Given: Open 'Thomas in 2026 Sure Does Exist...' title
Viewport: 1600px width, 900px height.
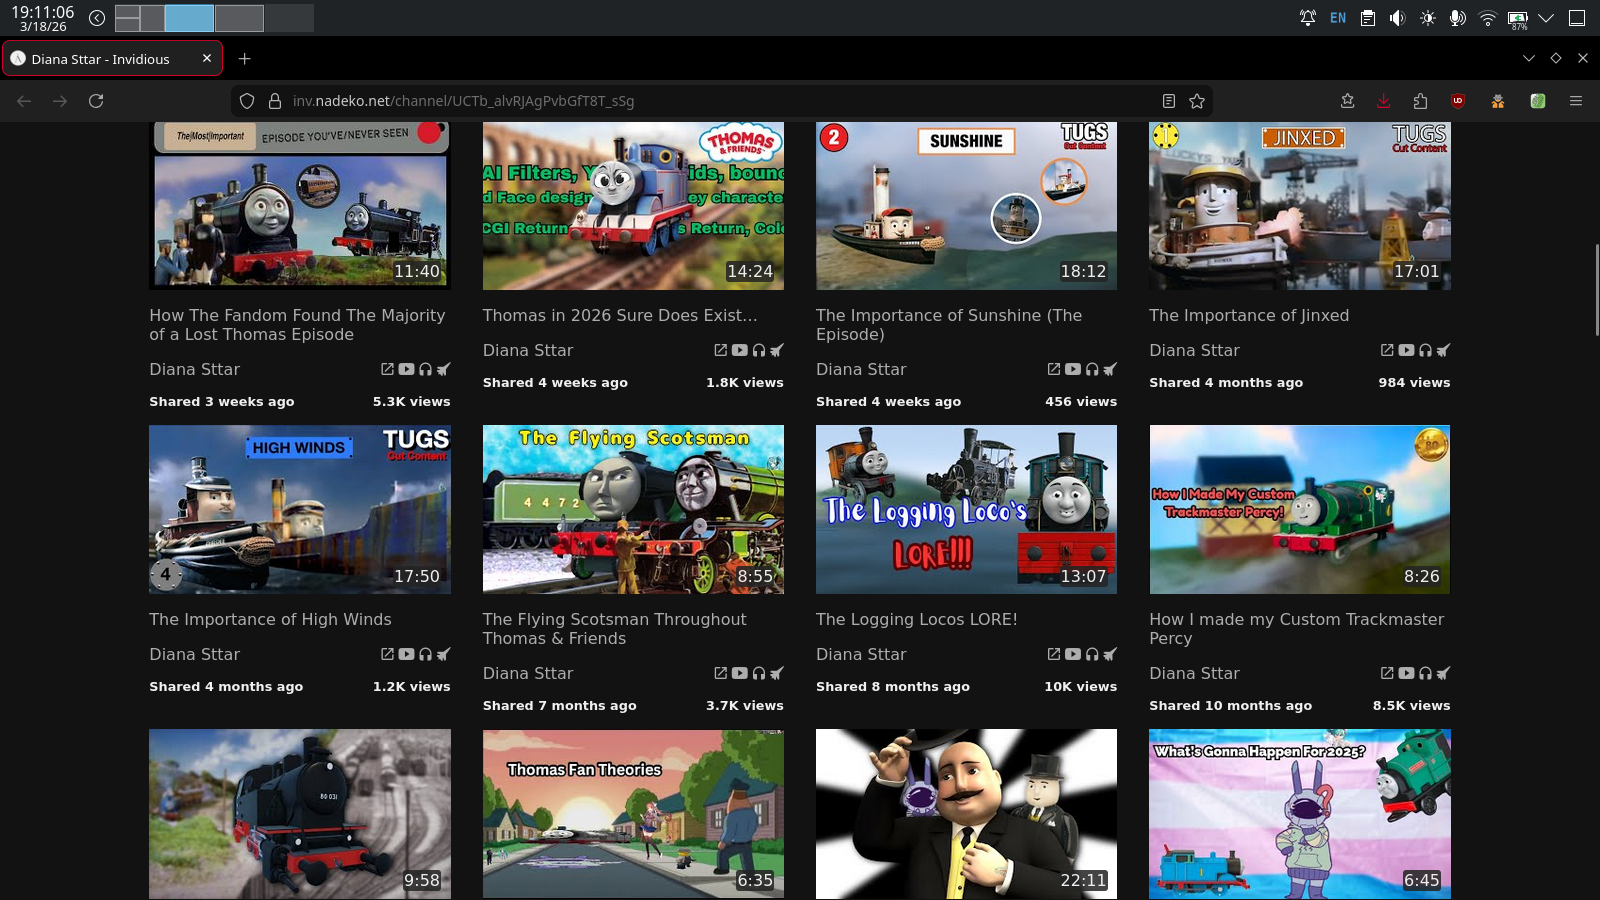Looking at the screenshot, I should click(x=620, y=315).
